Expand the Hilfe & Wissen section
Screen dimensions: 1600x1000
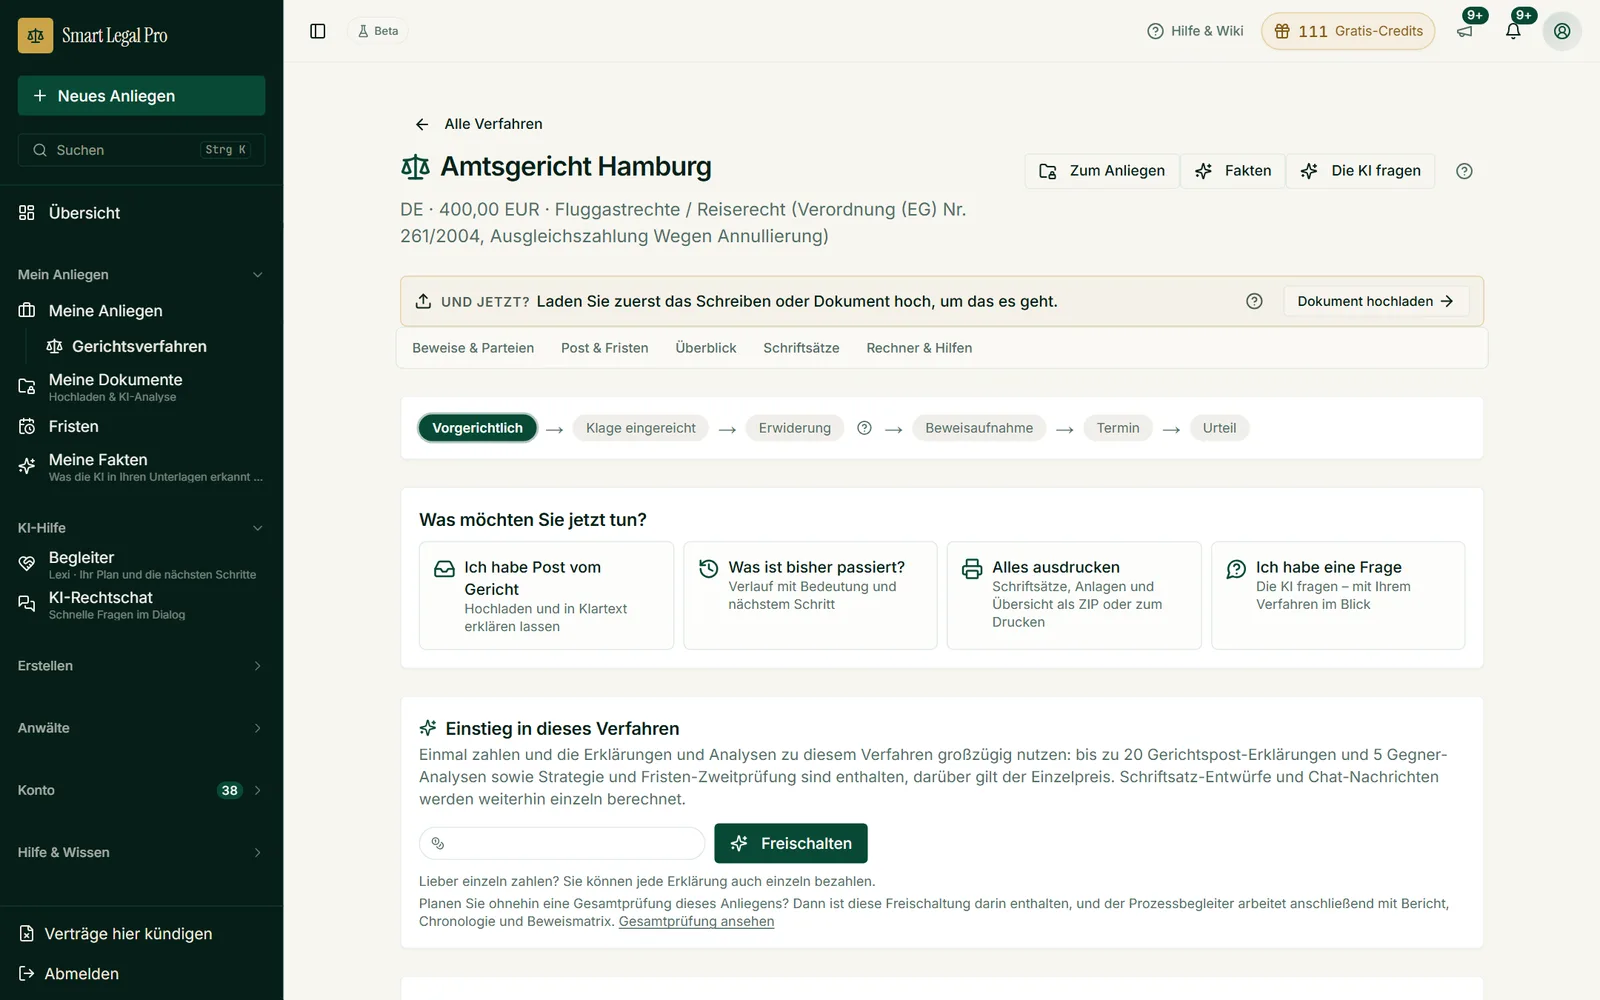tap(141, 852)
